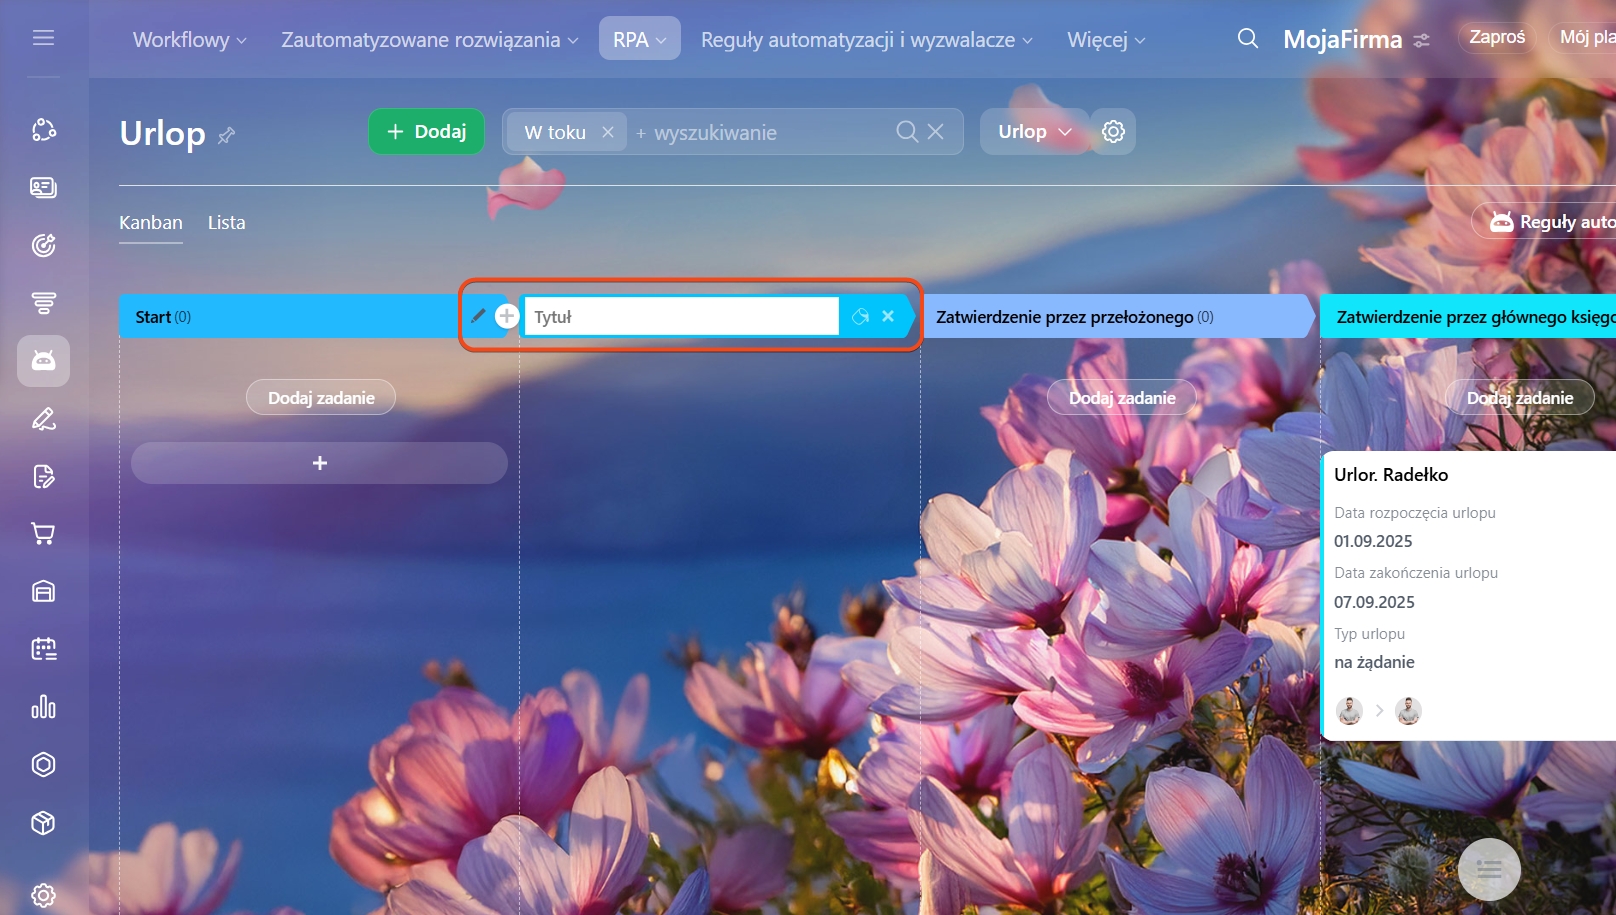Open the shopping cart icon in sidebar
This screenshot has height=915, width=1616.
[43, 534]
